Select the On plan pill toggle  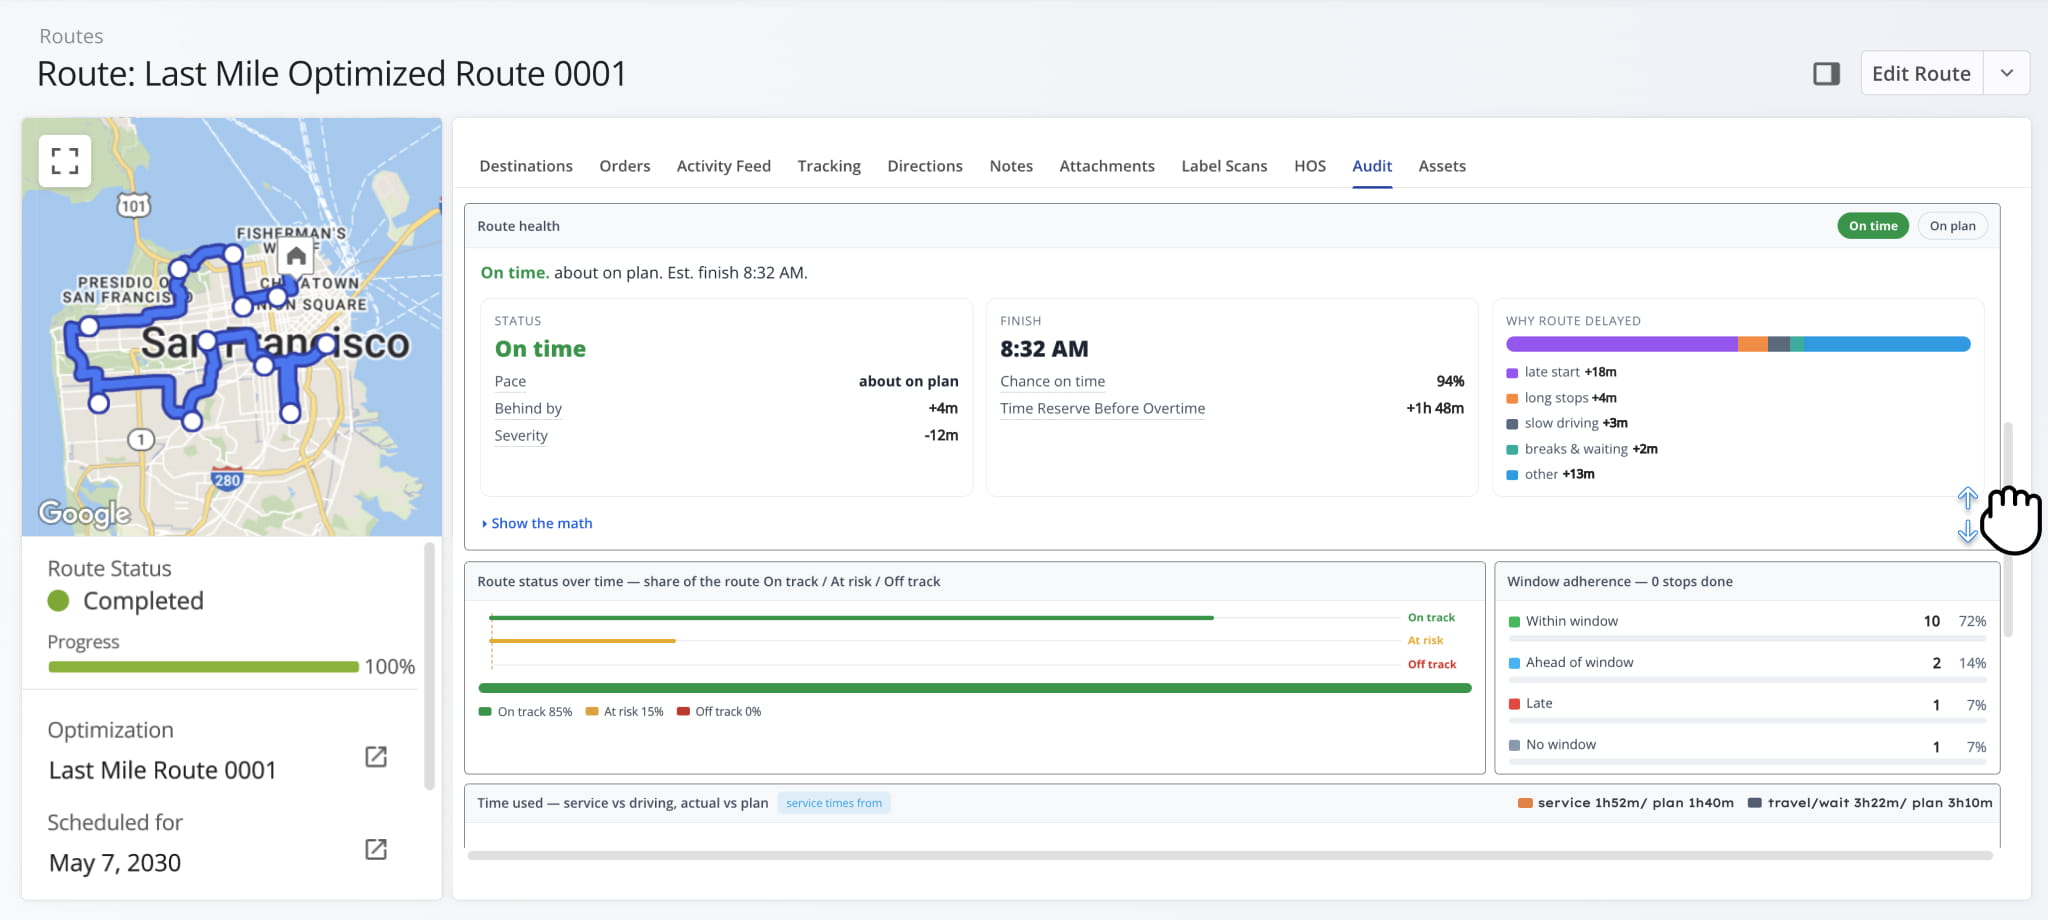(1952, 226)
